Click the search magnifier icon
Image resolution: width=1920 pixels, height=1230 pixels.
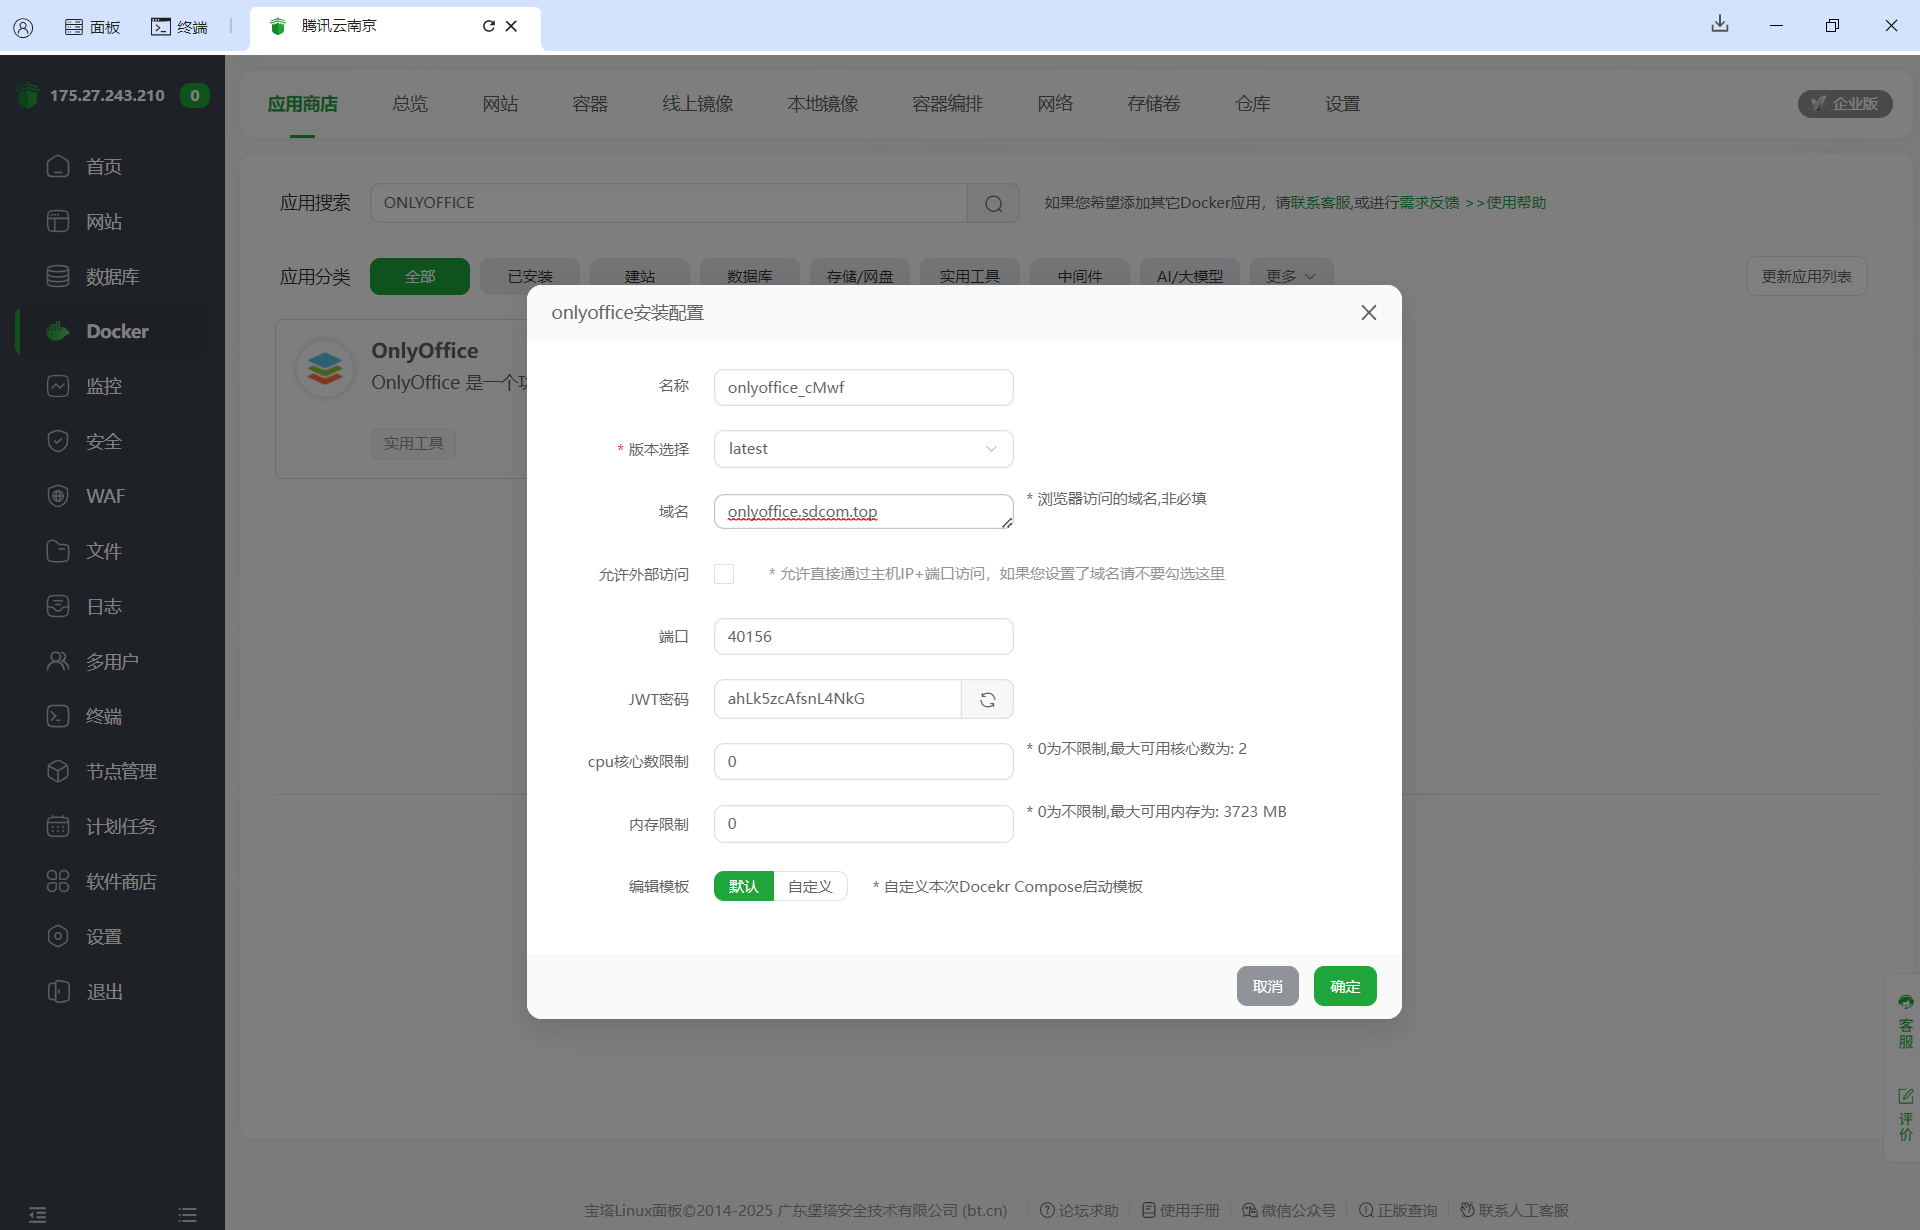[x=993, y=203]
